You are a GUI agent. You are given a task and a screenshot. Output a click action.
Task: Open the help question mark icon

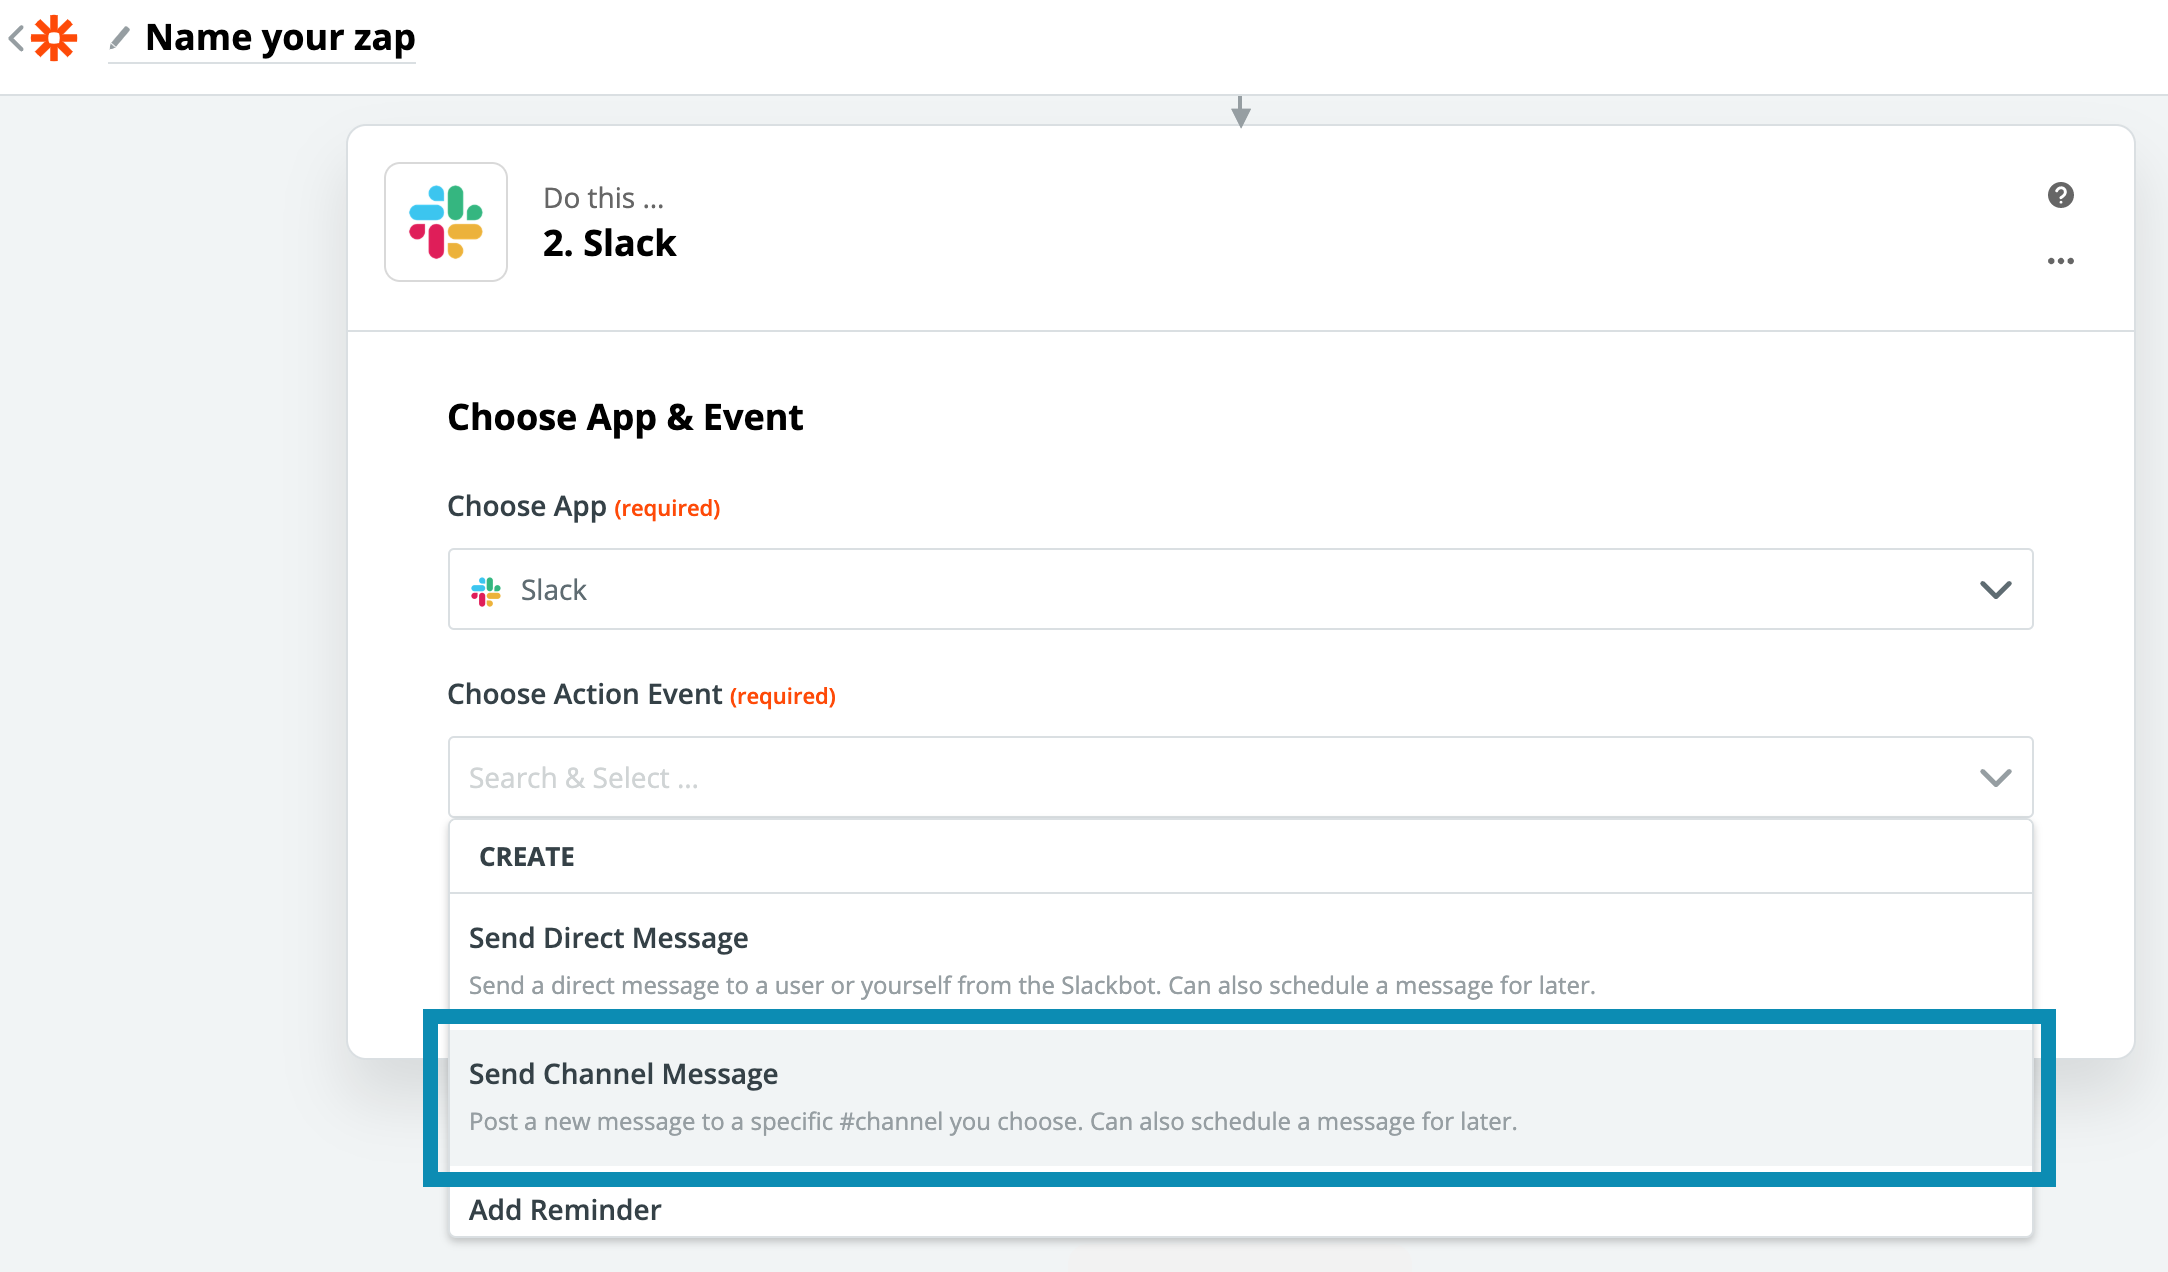click(2060, 195)
